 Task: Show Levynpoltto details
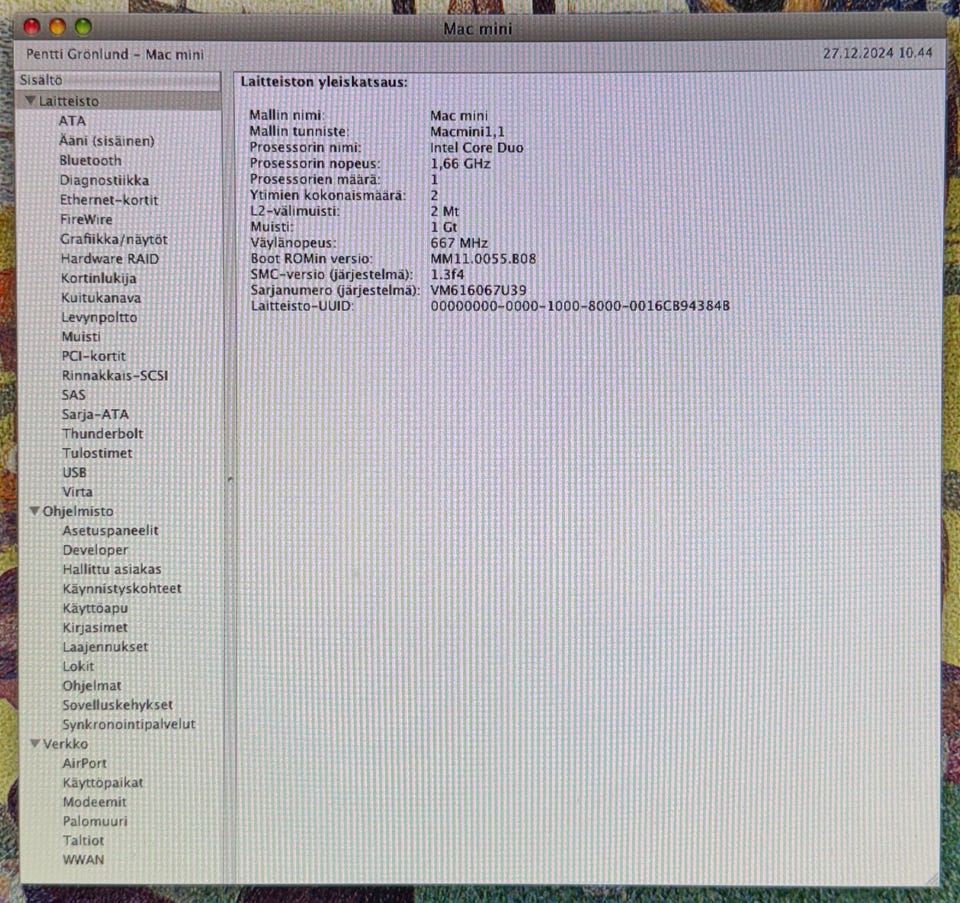point(99,318)
